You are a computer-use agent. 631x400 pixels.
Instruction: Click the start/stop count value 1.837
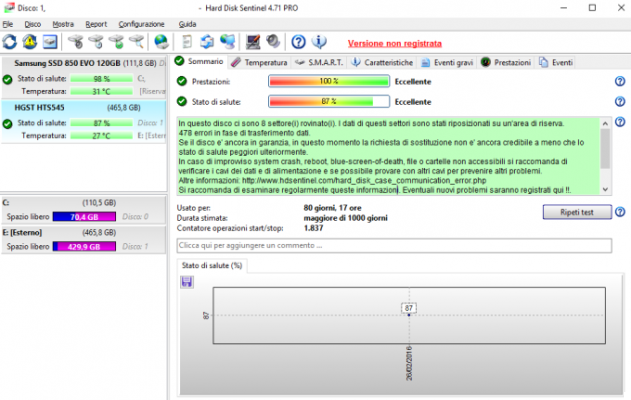coord(313,228)
